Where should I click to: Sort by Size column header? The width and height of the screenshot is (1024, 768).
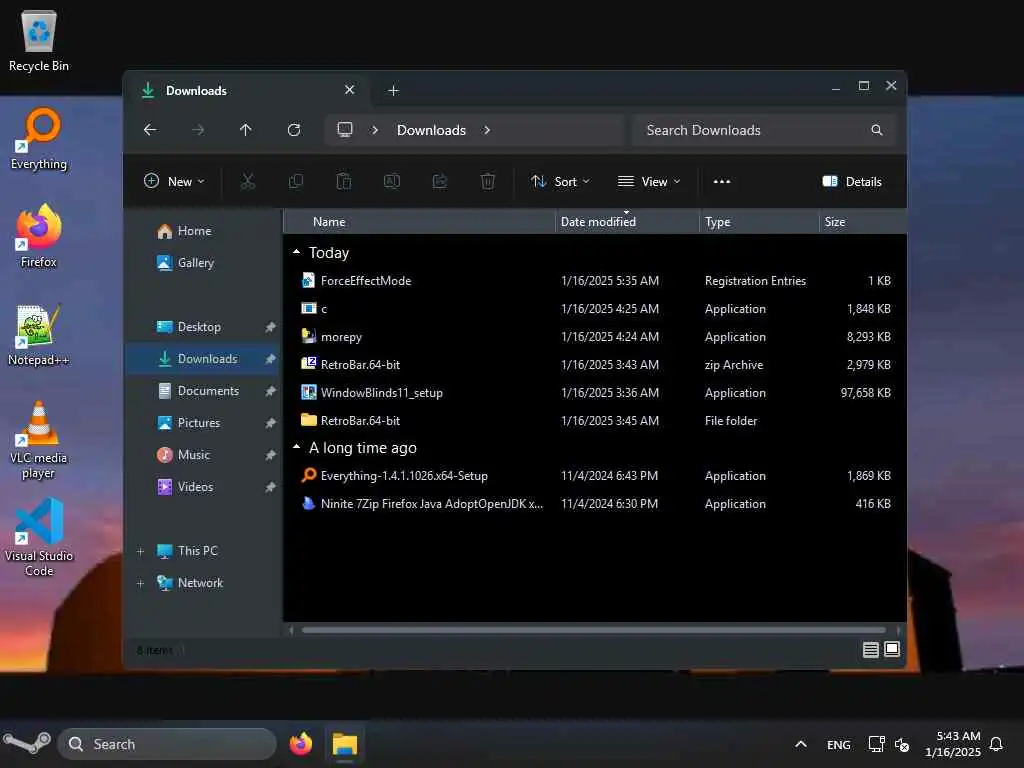pos(862,222)
